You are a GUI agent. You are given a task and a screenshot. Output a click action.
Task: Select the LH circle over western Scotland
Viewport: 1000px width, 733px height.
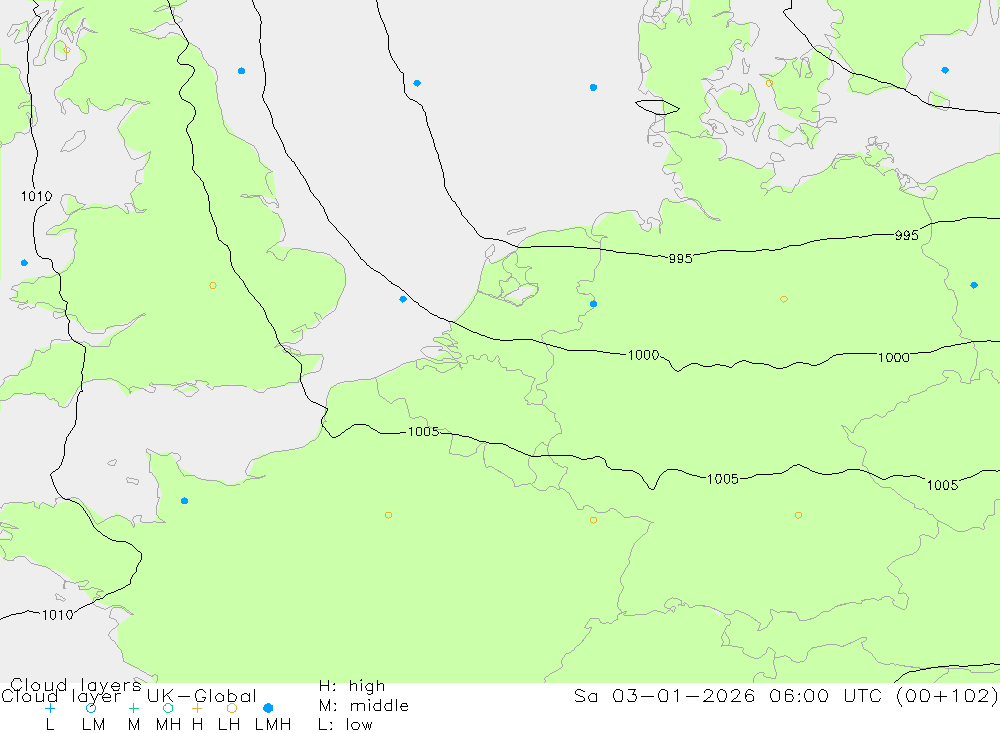[66, 50]
